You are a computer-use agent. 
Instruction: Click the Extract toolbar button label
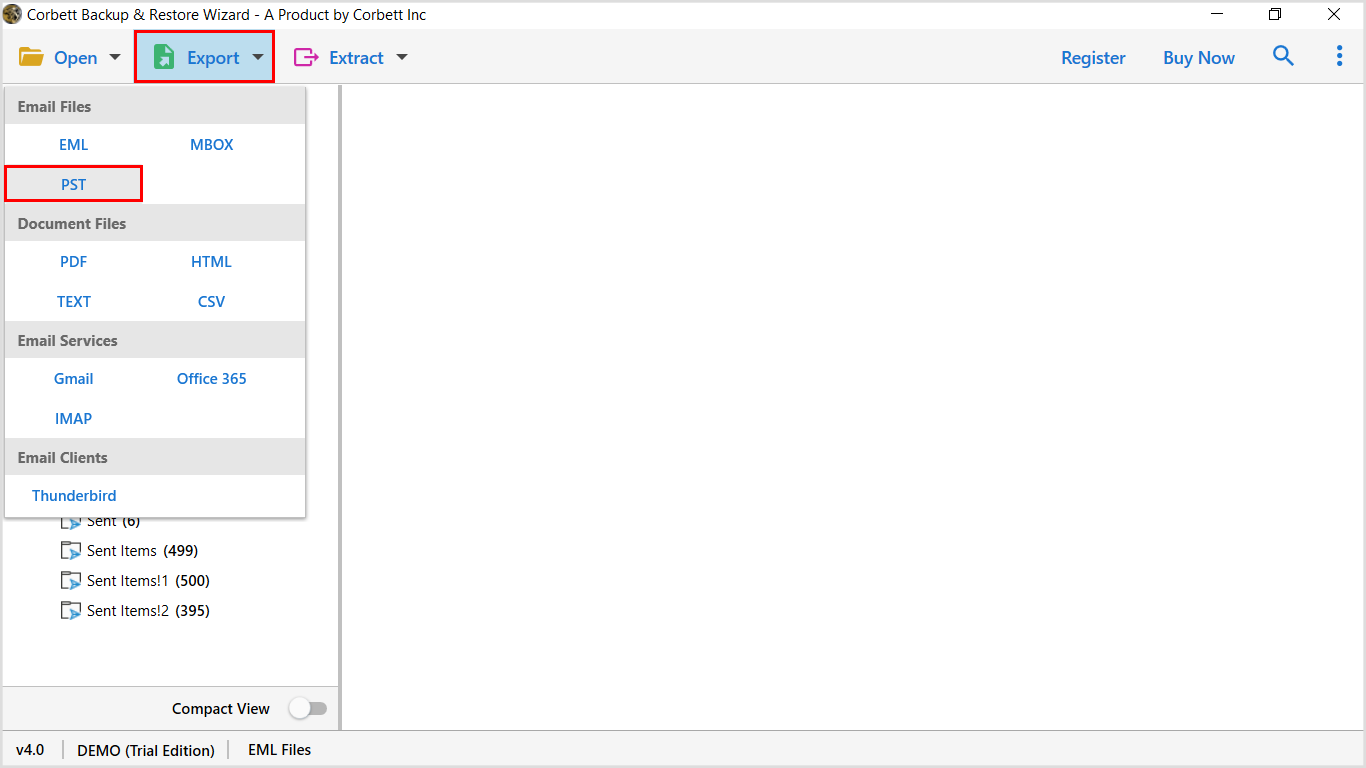356,57
